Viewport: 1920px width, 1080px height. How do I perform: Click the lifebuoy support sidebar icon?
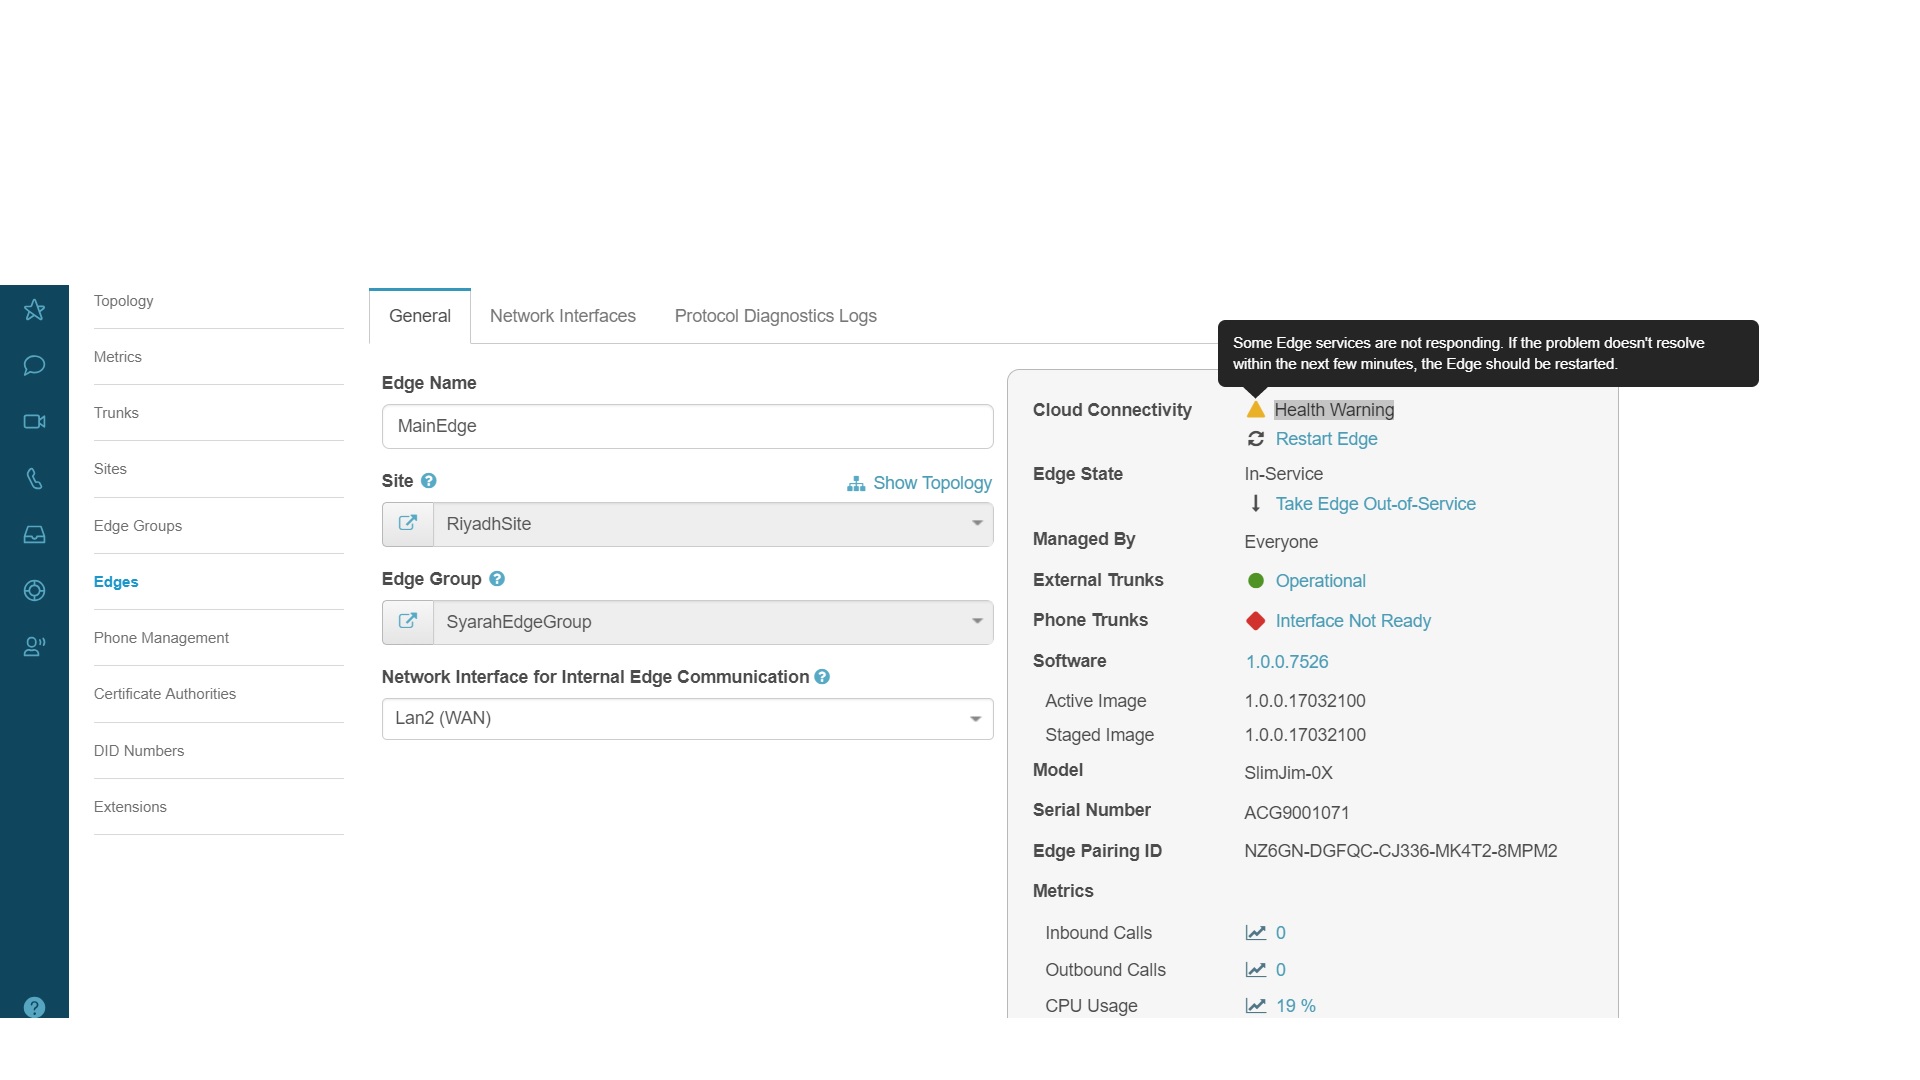34,591
